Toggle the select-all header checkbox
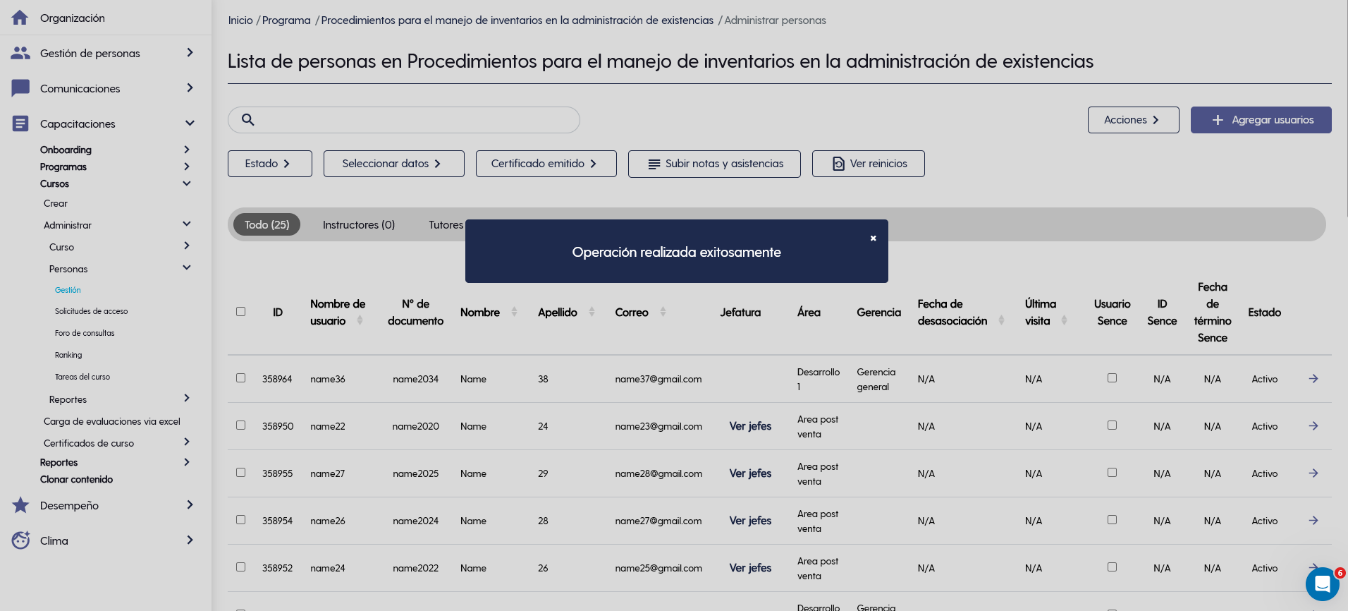 [x=240, y=312]
